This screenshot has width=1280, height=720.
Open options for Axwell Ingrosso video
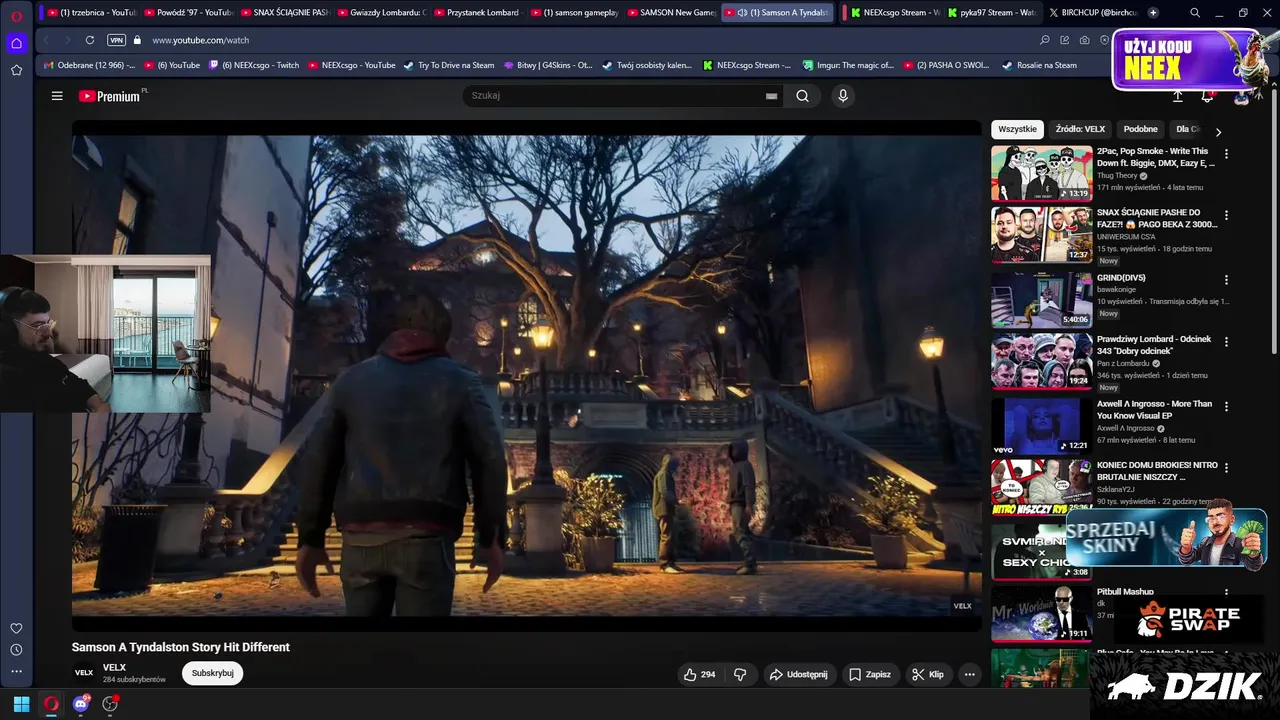(1226, 406)
